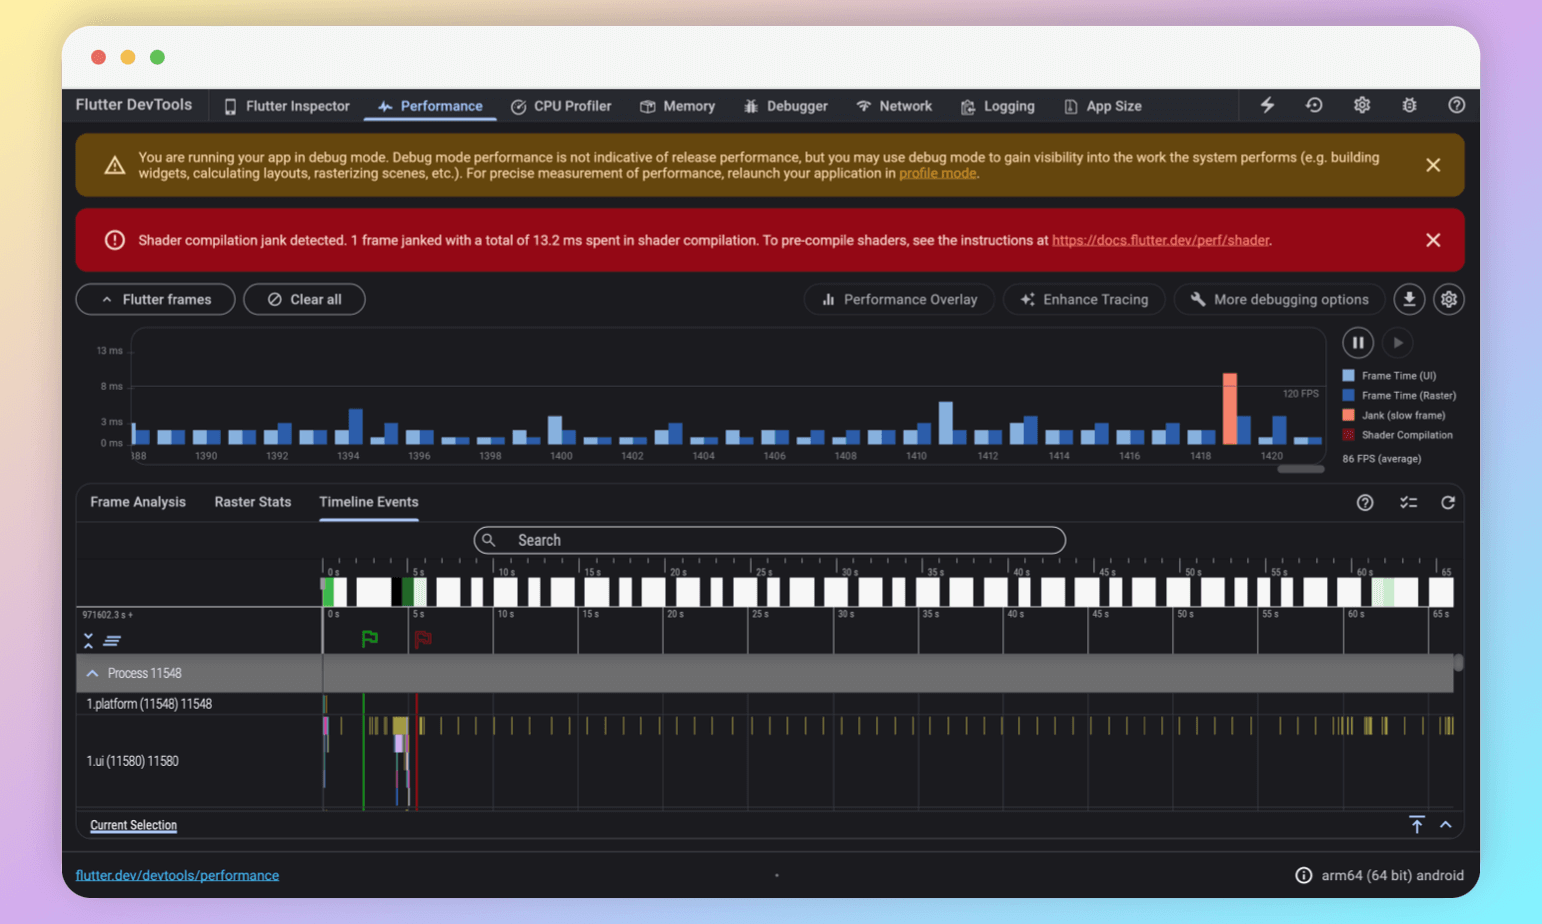Click the report bug icon

pyautogui.click(x=1409, y=105)
